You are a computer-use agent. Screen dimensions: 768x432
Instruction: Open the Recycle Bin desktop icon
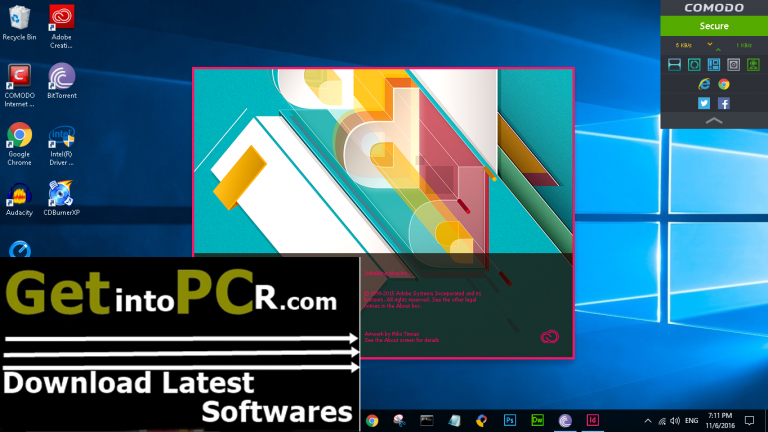19,23
